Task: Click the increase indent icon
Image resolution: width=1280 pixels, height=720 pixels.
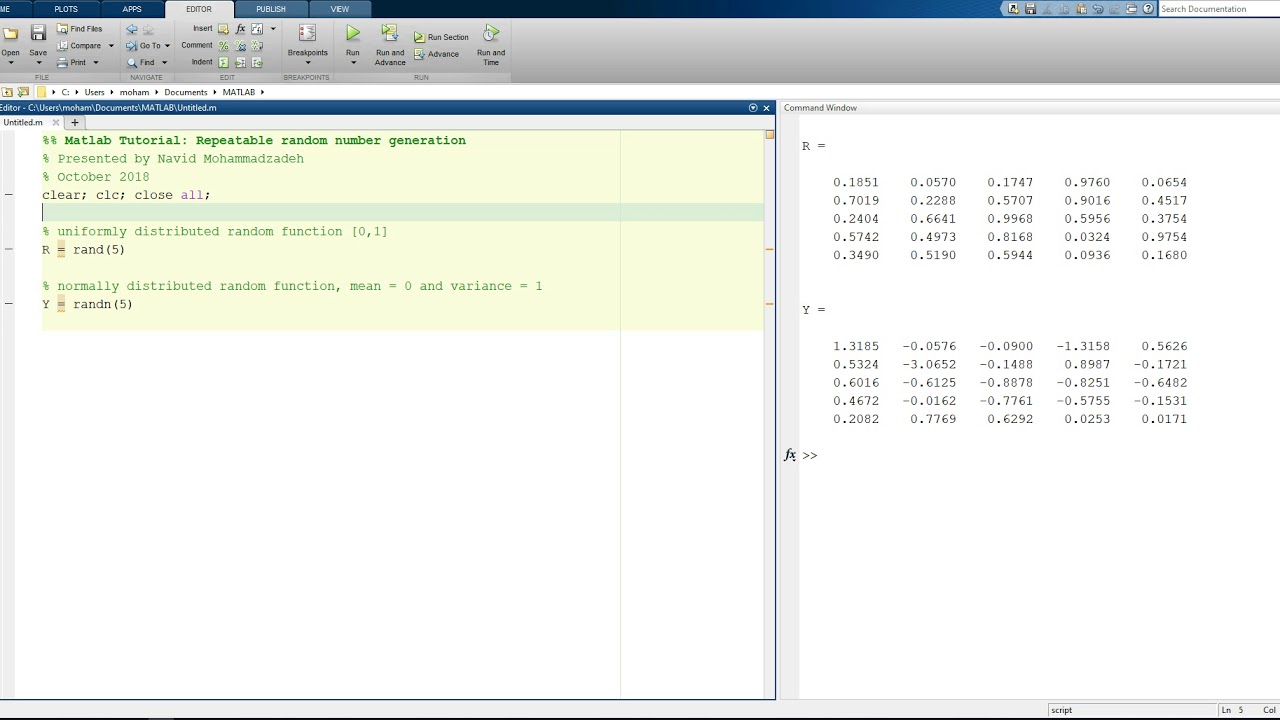Action: click(240, 62)
